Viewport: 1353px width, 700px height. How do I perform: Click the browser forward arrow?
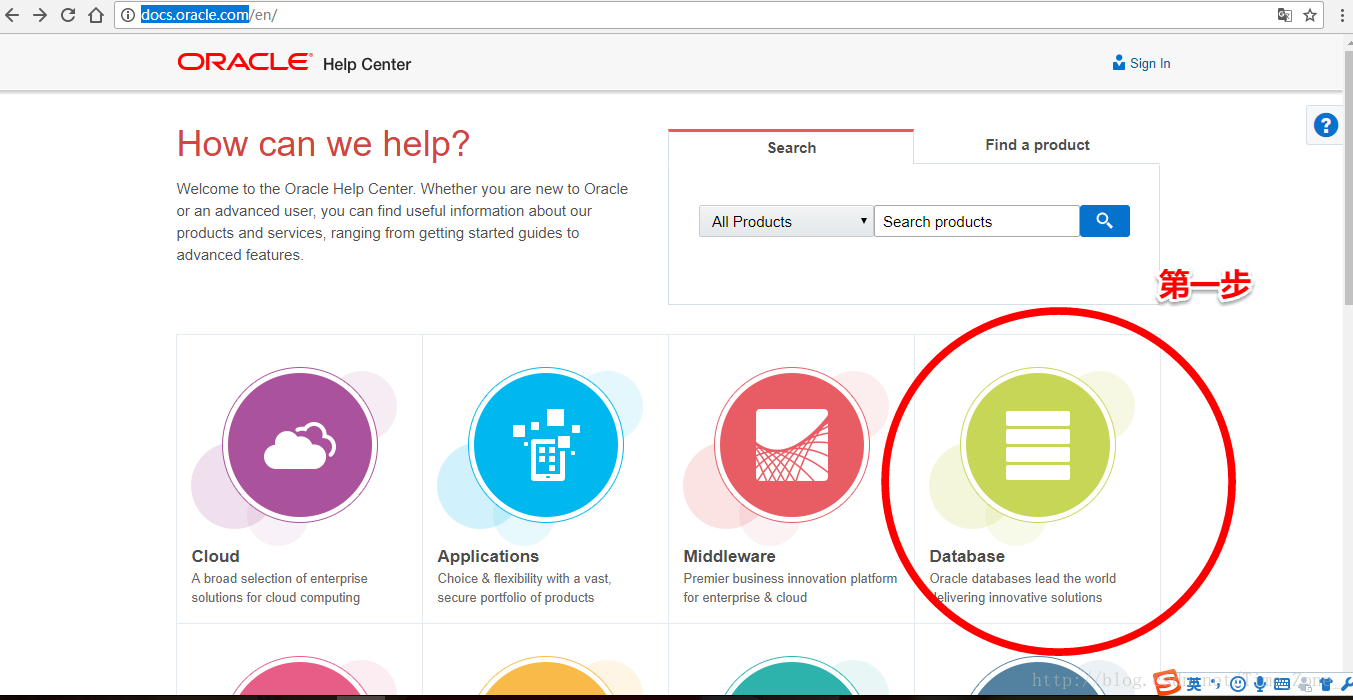pos(40,15)
